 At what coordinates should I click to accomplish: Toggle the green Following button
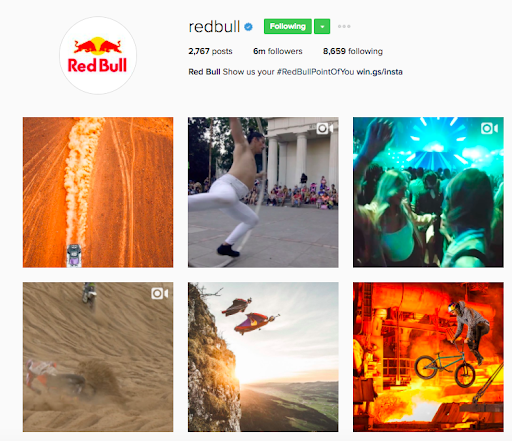[288, 26]
